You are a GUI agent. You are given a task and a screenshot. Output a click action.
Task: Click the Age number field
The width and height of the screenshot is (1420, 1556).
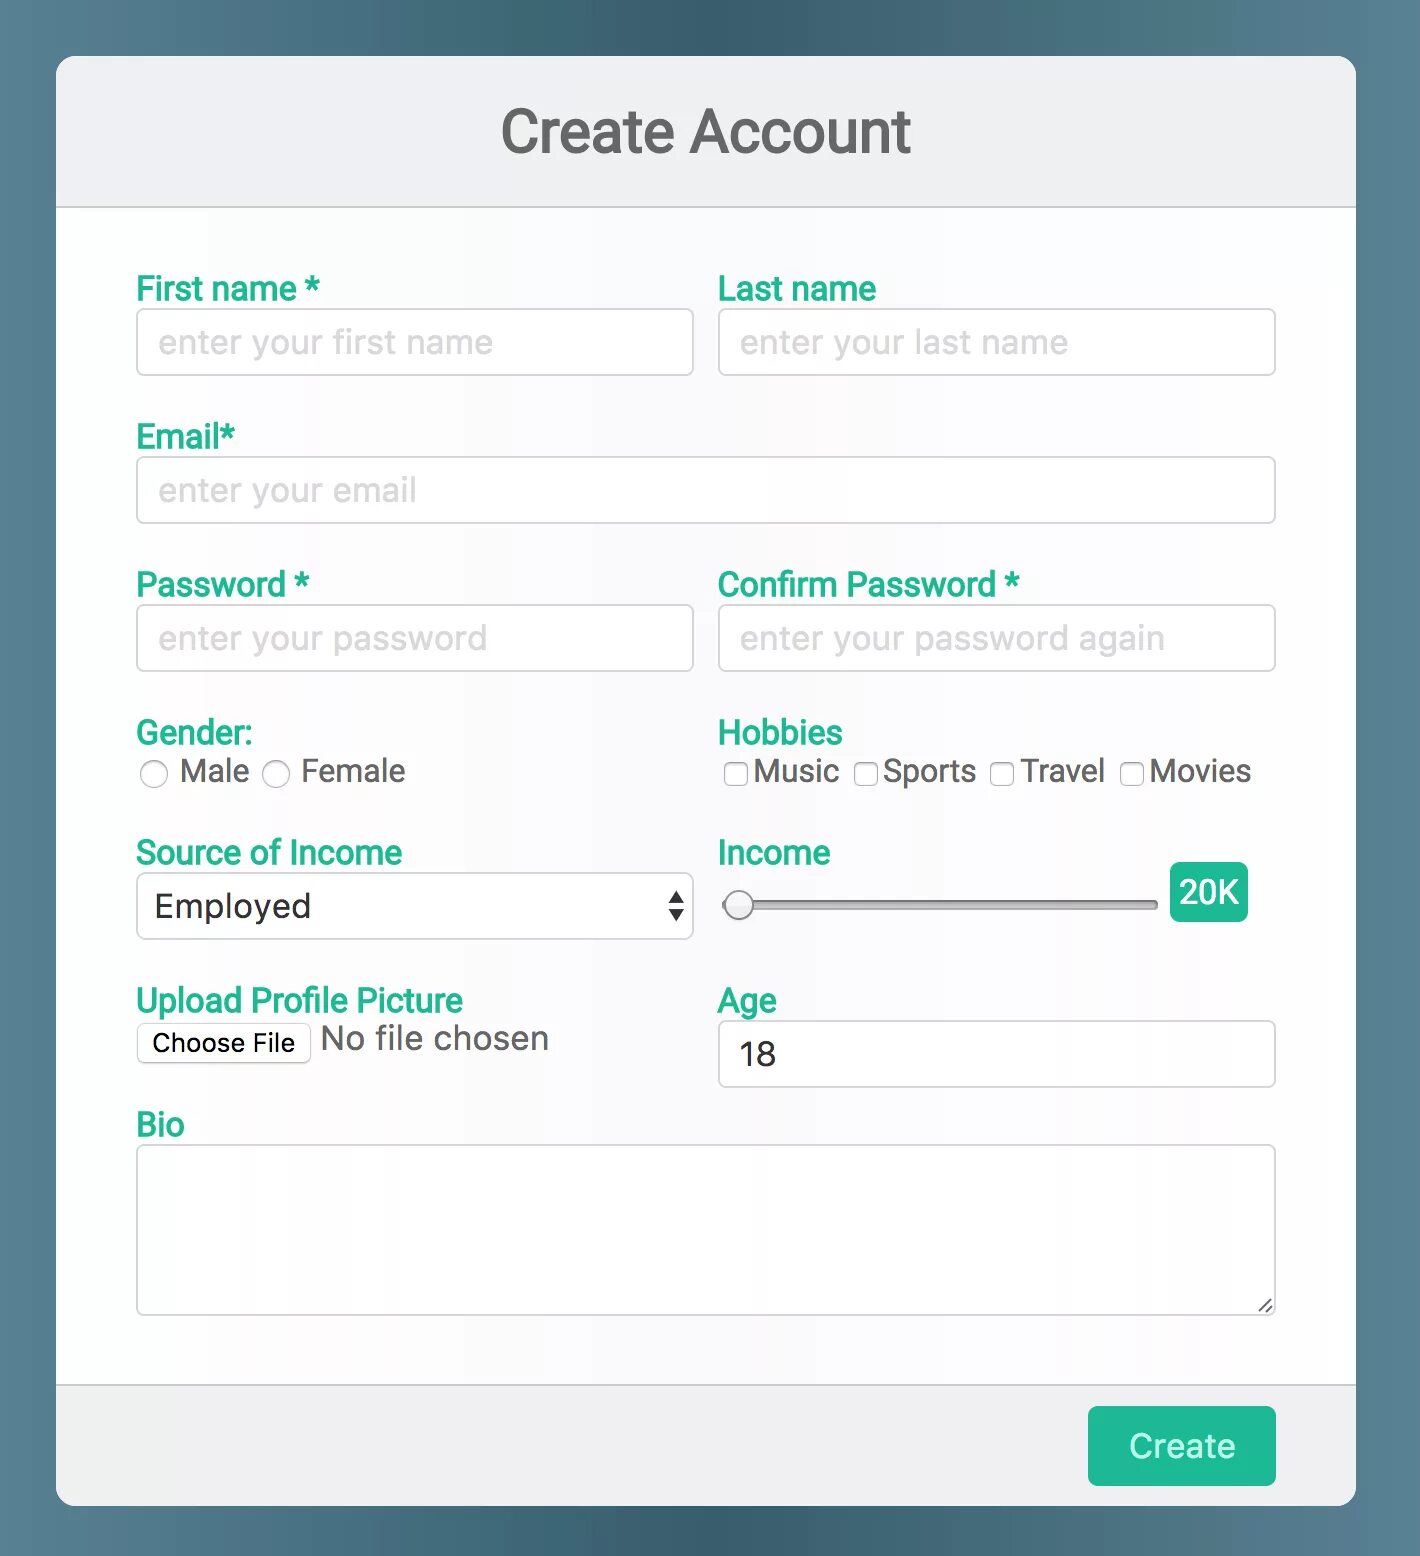point(996,1054)
